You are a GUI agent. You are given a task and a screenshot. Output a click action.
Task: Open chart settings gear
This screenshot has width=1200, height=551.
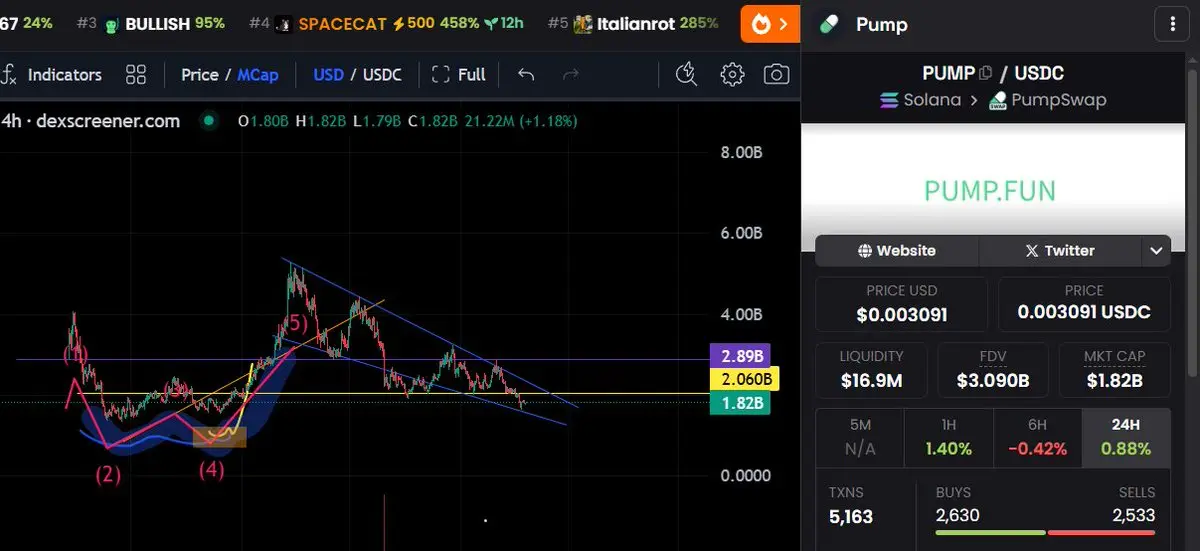(x=733, y=75)
